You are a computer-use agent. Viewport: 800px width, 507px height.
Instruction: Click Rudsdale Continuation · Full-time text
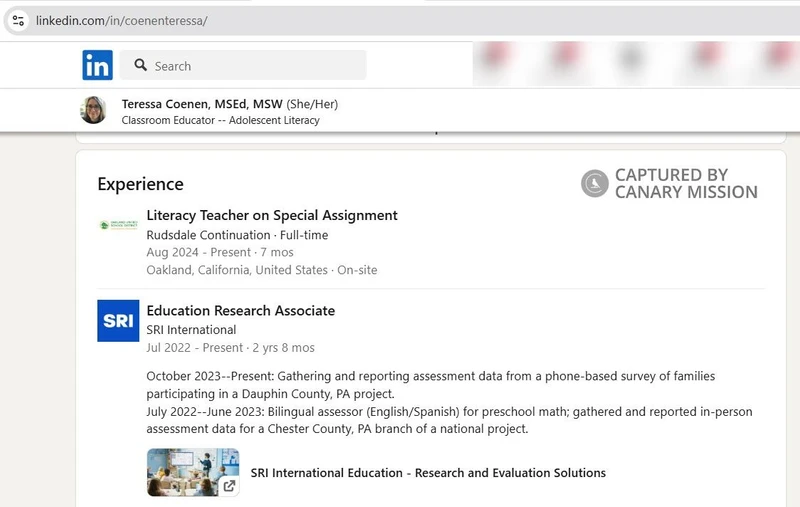[x=237, y=235]
